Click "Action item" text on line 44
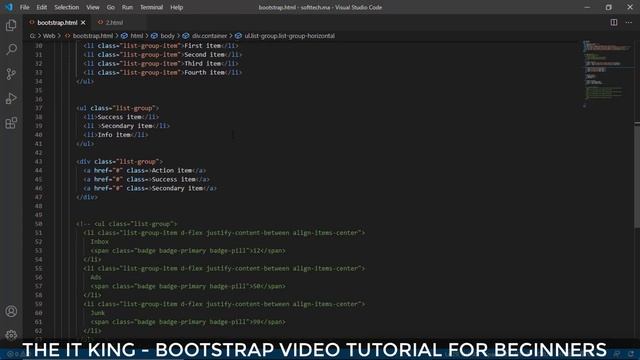Screen dimensions: 640x360 click(172, 171)
